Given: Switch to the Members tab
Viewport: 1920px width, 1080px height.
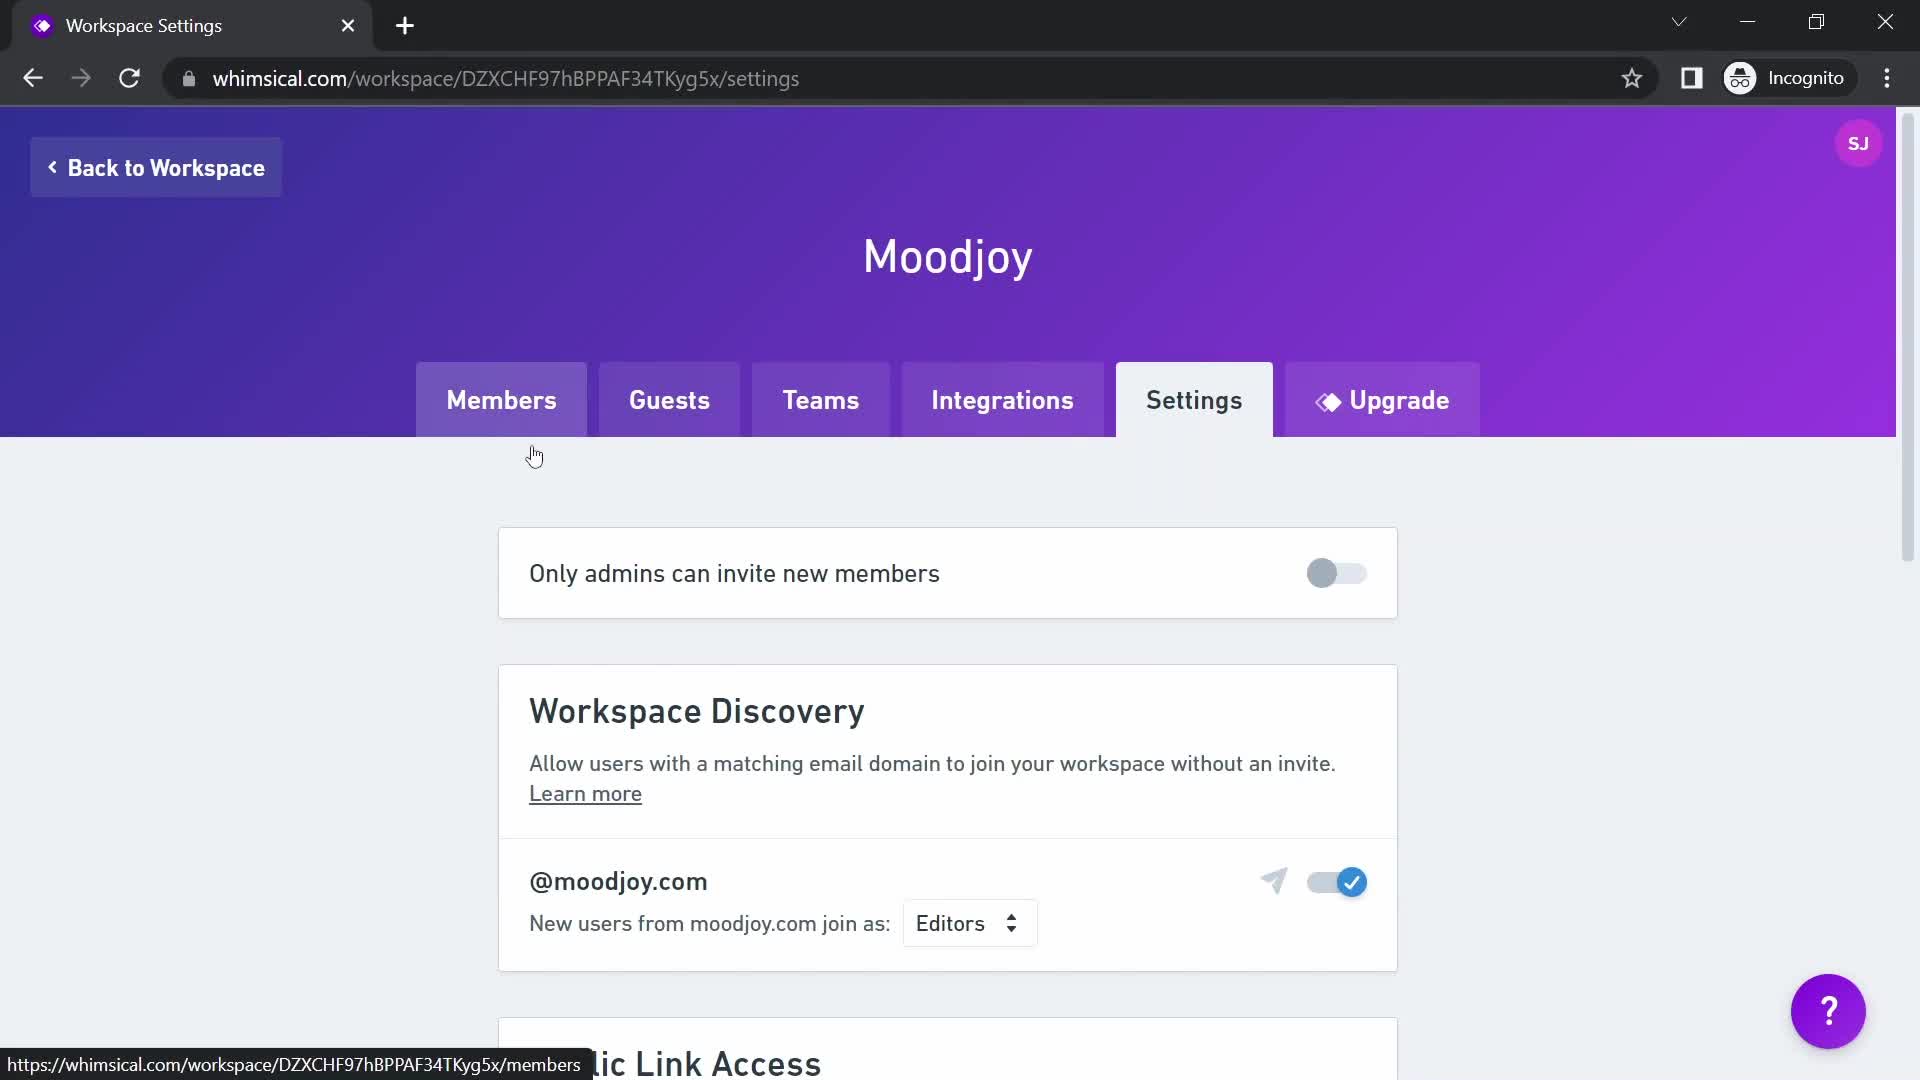Looking at the screenshot, I should [501, 399].
